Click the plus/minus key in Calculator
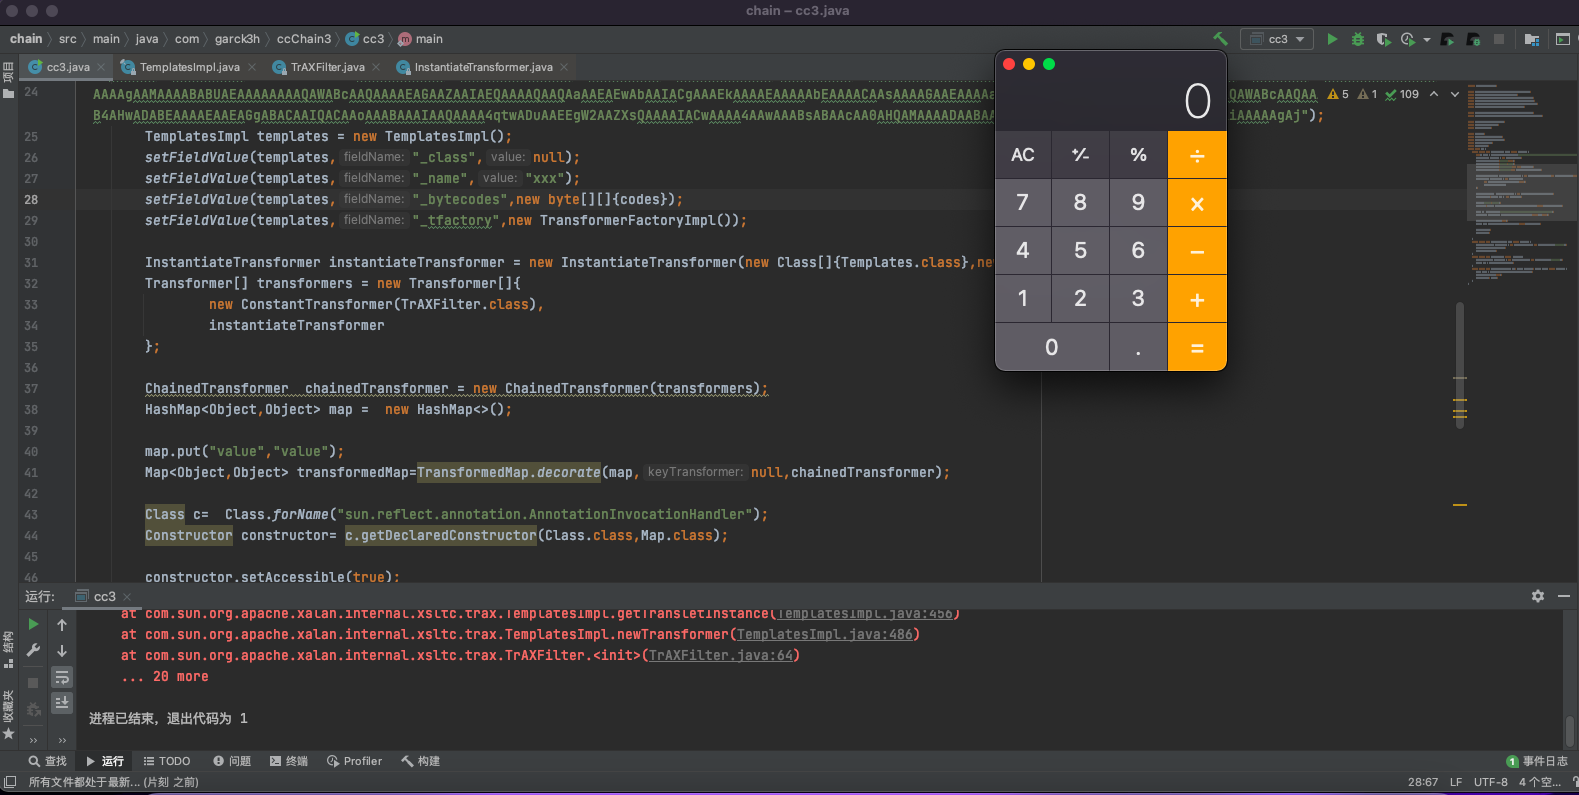 coord(1080,155)
